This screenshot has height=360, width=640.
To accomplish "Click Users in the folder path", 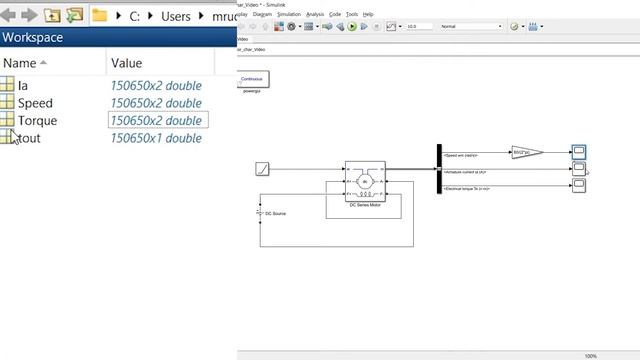I will pyautogui.click(x=176, y=16).
